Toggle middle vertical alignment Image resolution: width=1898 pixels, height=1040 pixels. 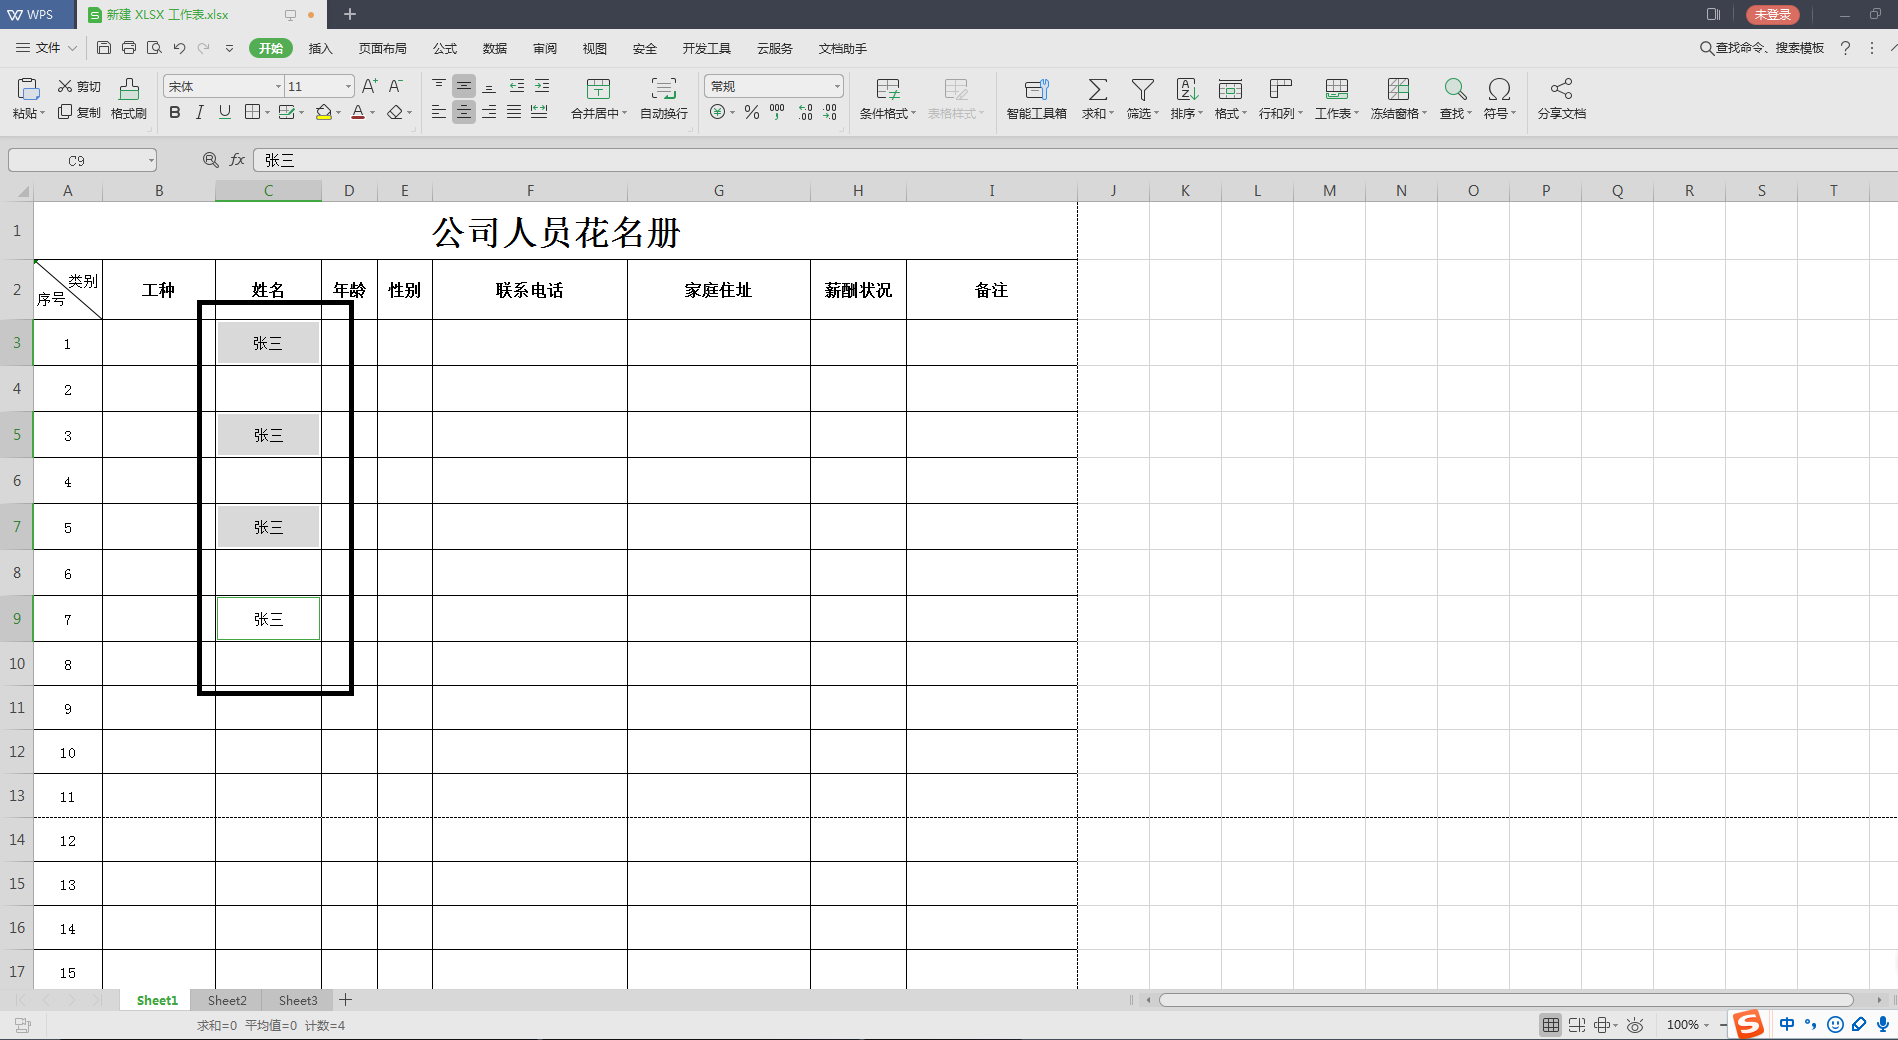pyautogui.click(x=464, y=86)
